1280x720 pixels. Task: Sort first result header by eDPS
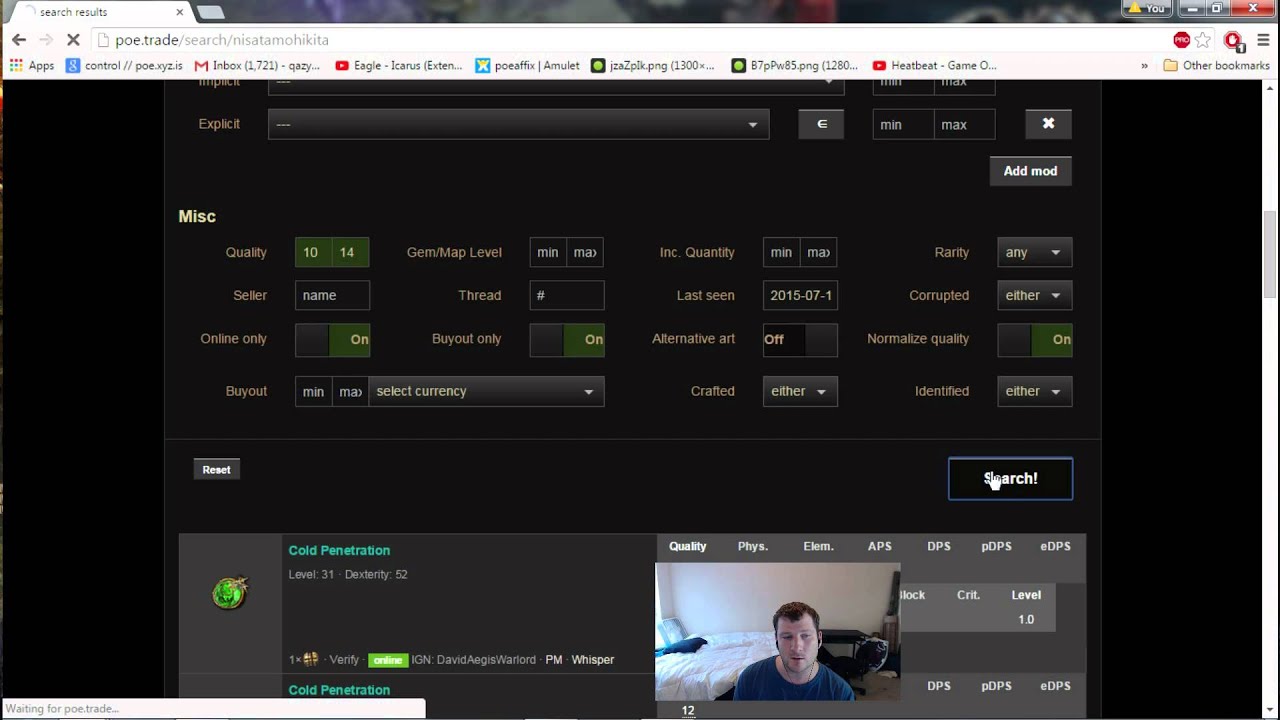tap(1055, 546)
